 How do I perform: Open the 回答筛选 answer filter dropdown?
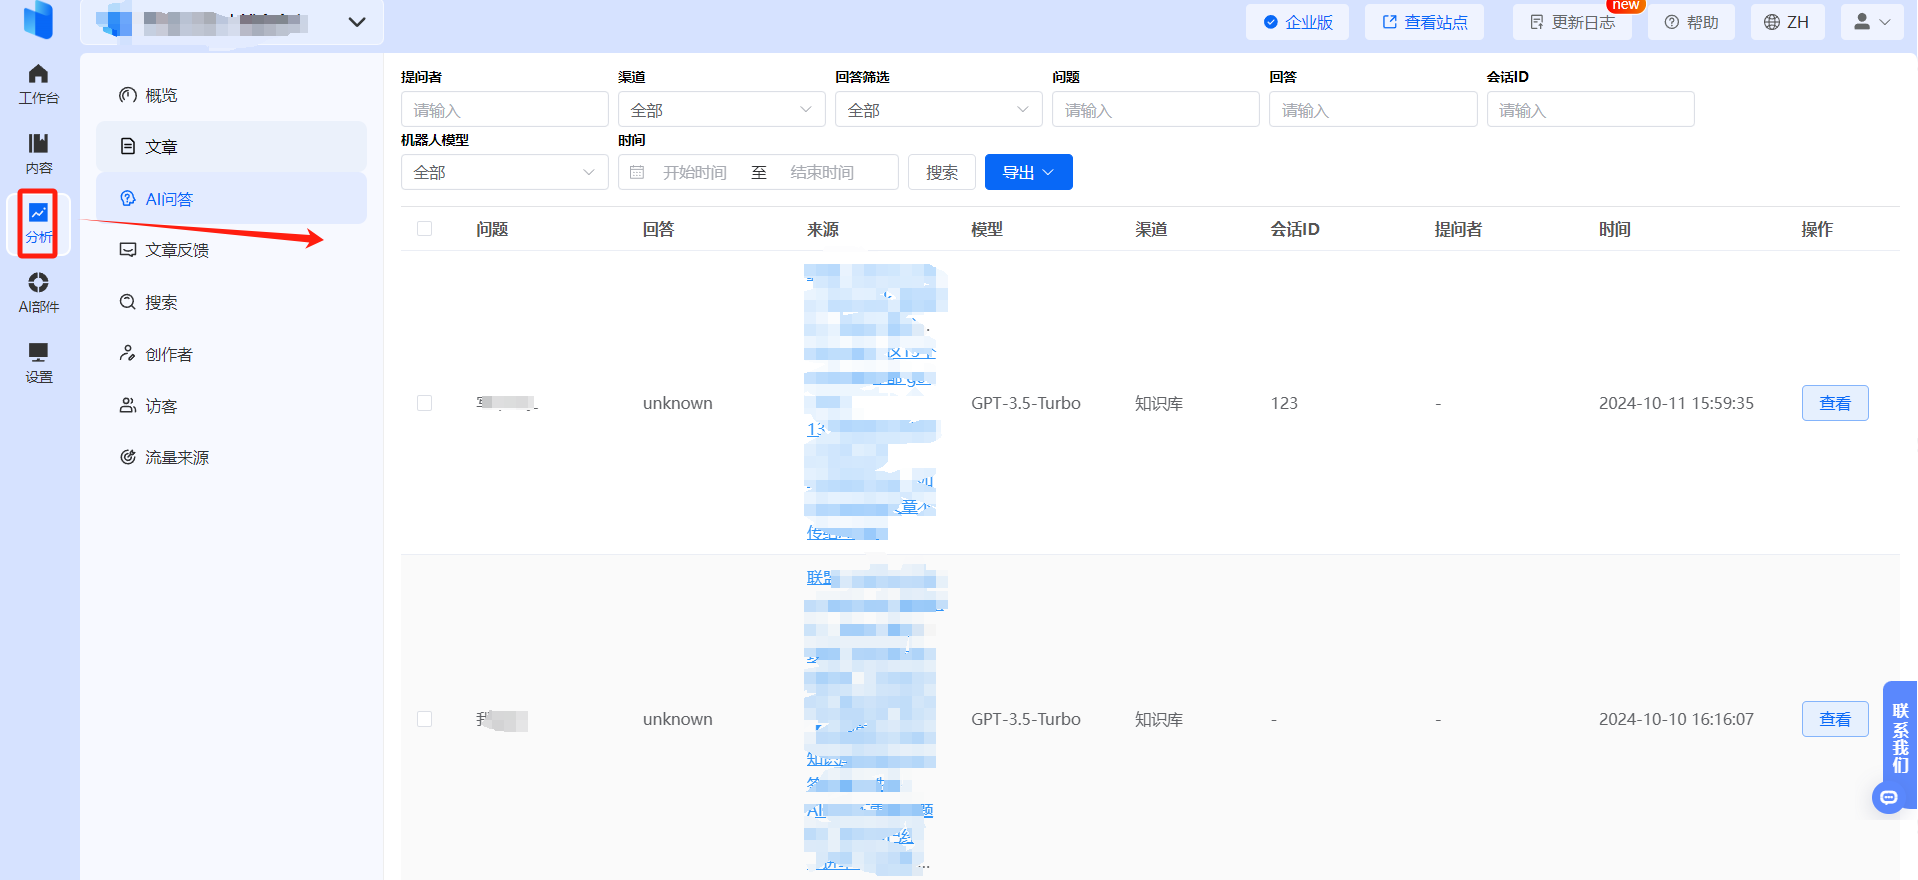[938, 109]
